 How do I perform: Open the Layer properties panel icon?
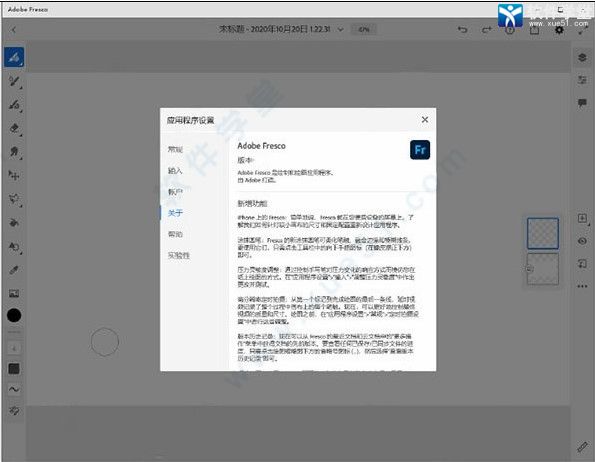pos(582,80)
